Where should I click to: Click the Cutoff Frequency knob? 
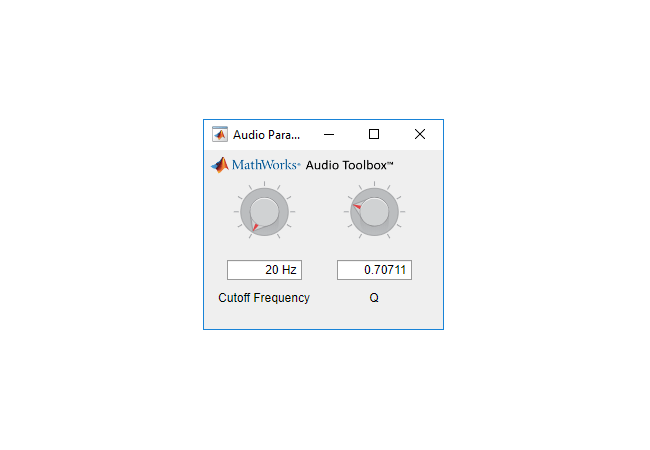point(264,212)
